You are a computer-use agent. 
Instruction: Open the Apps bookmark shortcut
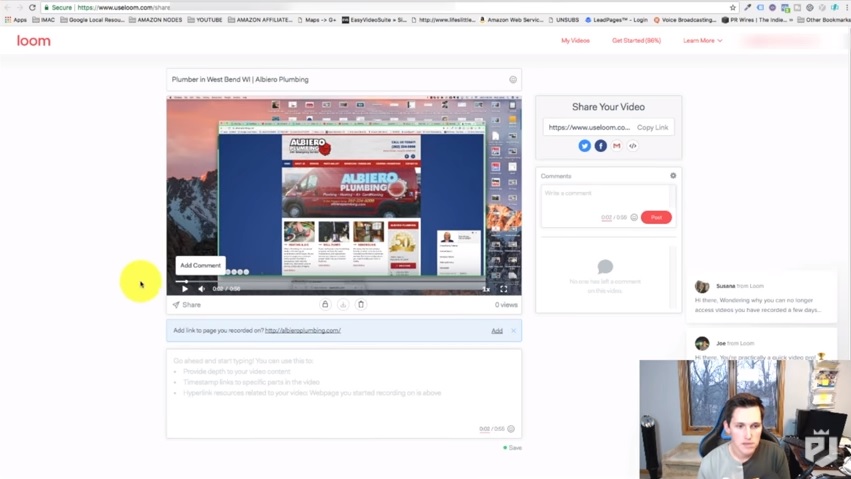tap(16, 20)
